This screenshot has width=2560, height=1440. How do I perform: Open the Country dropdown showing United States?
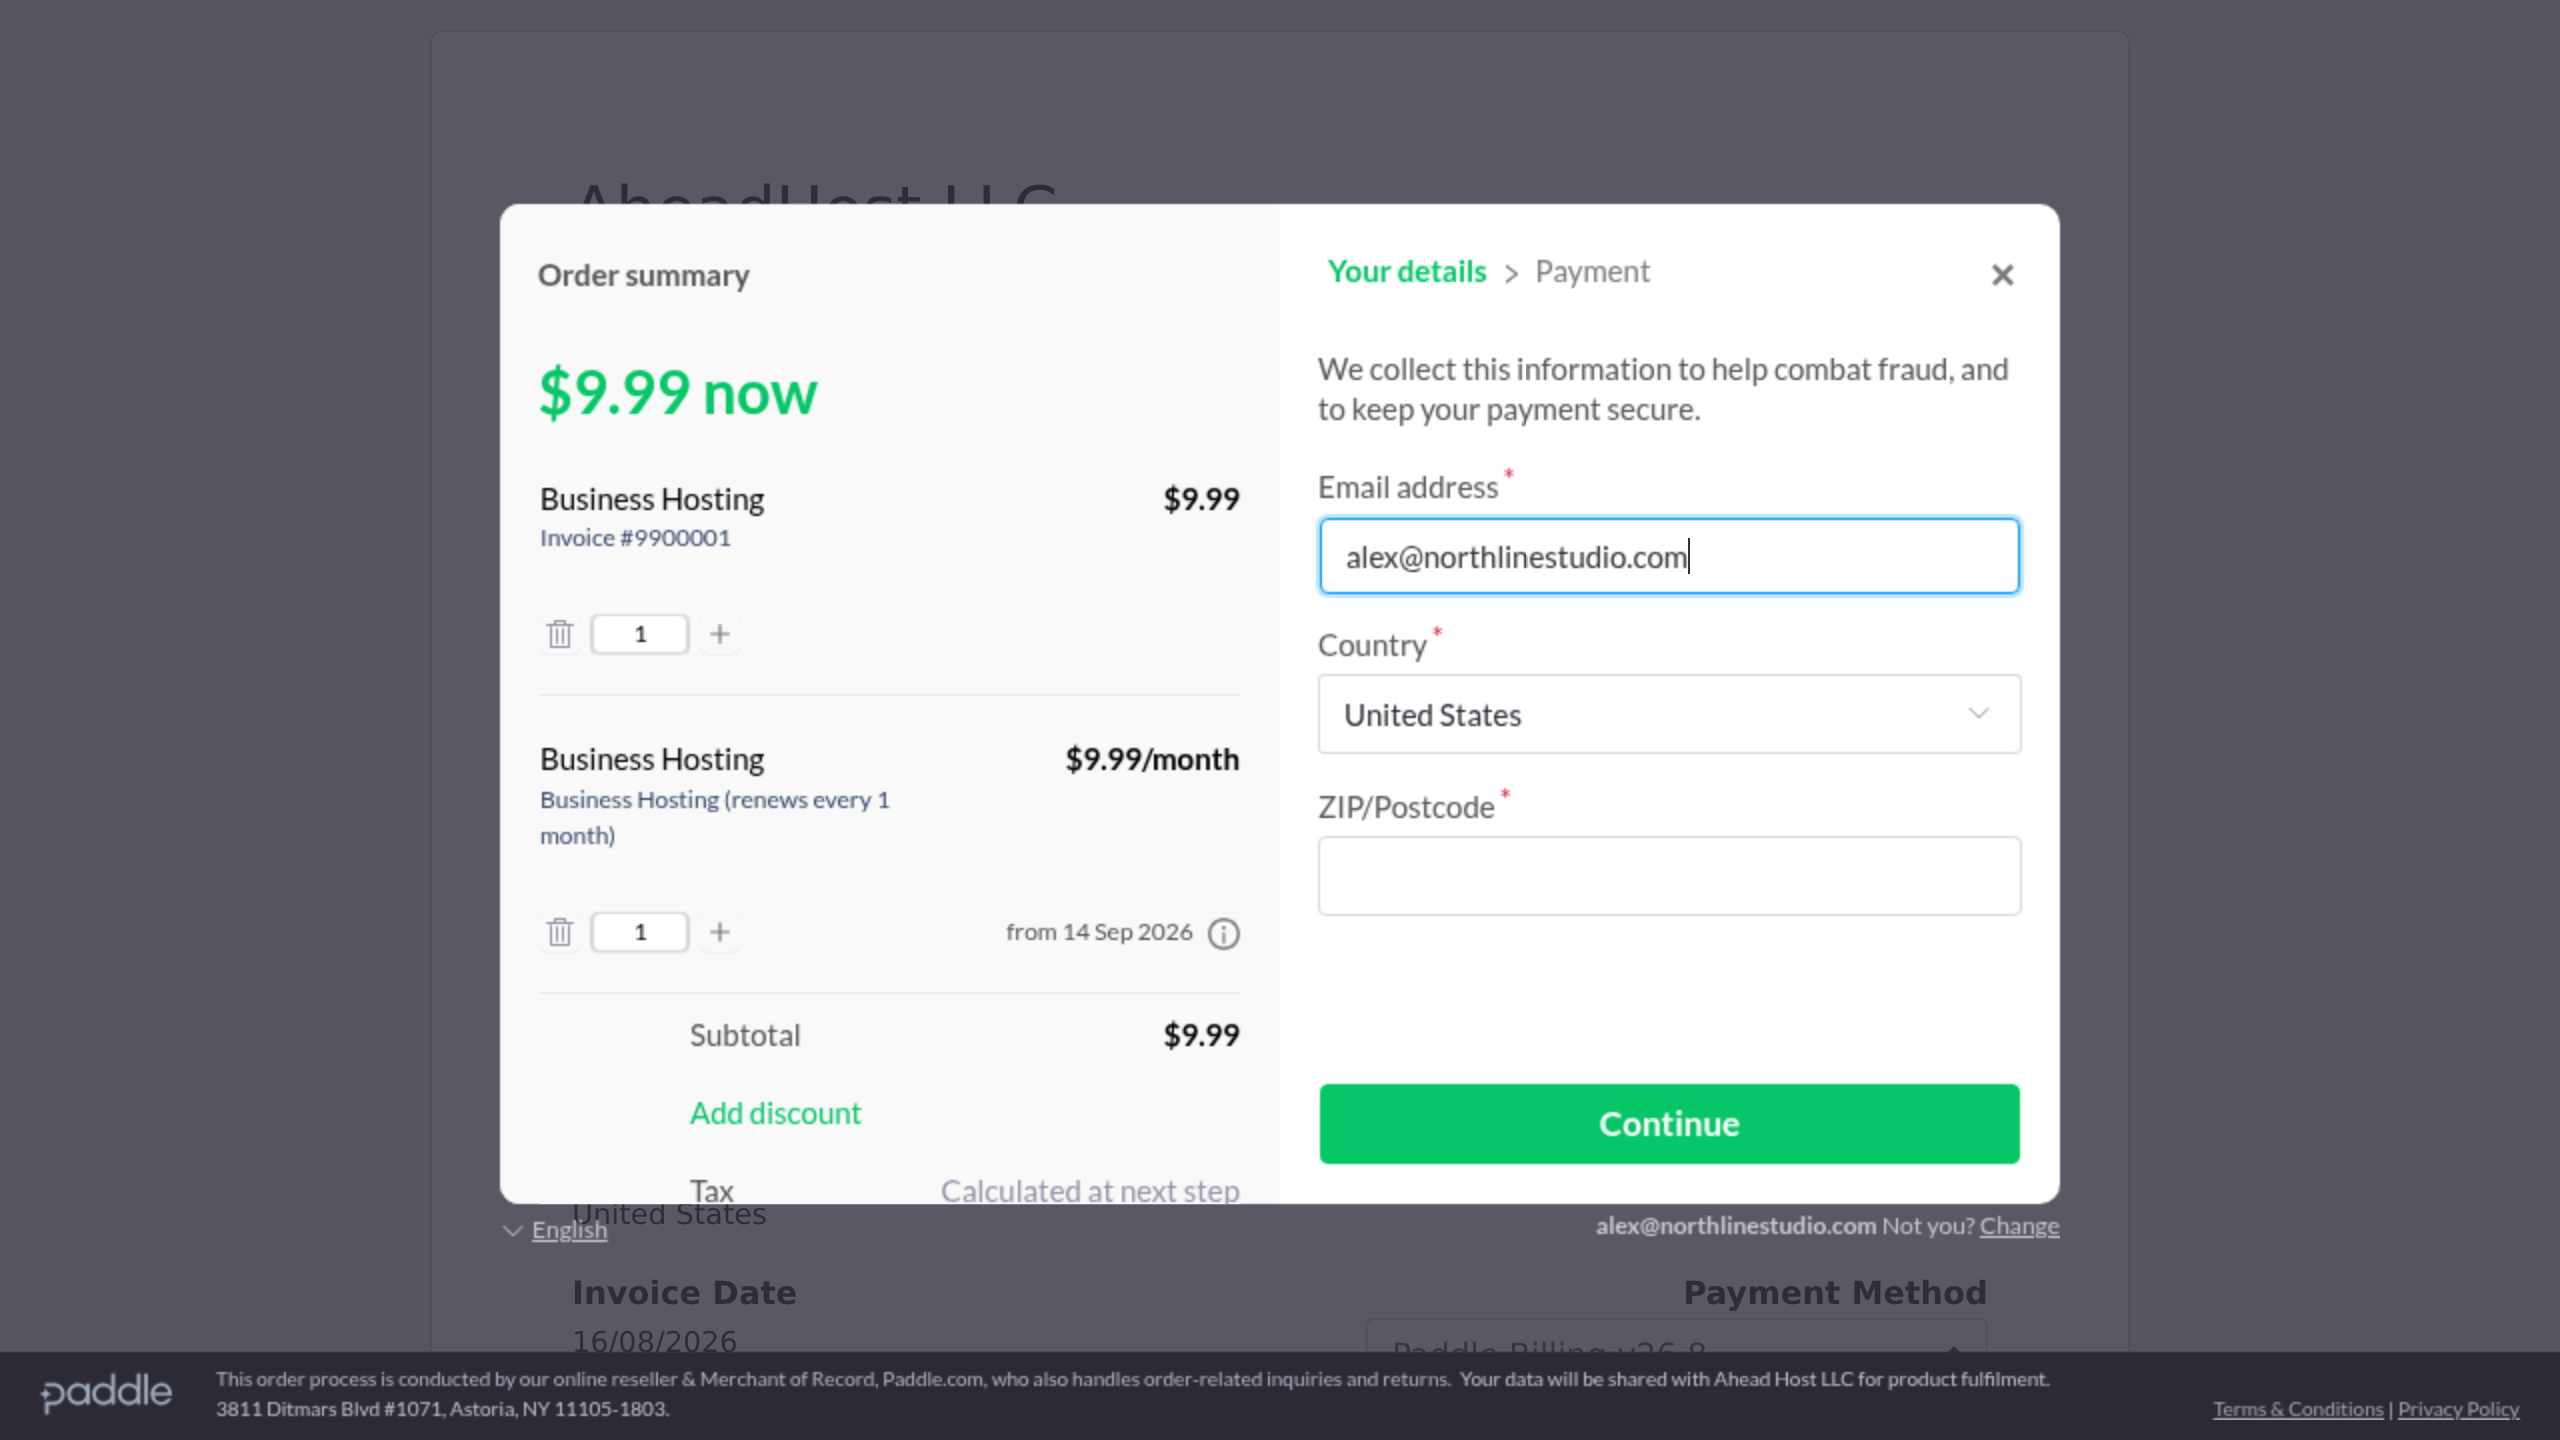pos(1669,714)
